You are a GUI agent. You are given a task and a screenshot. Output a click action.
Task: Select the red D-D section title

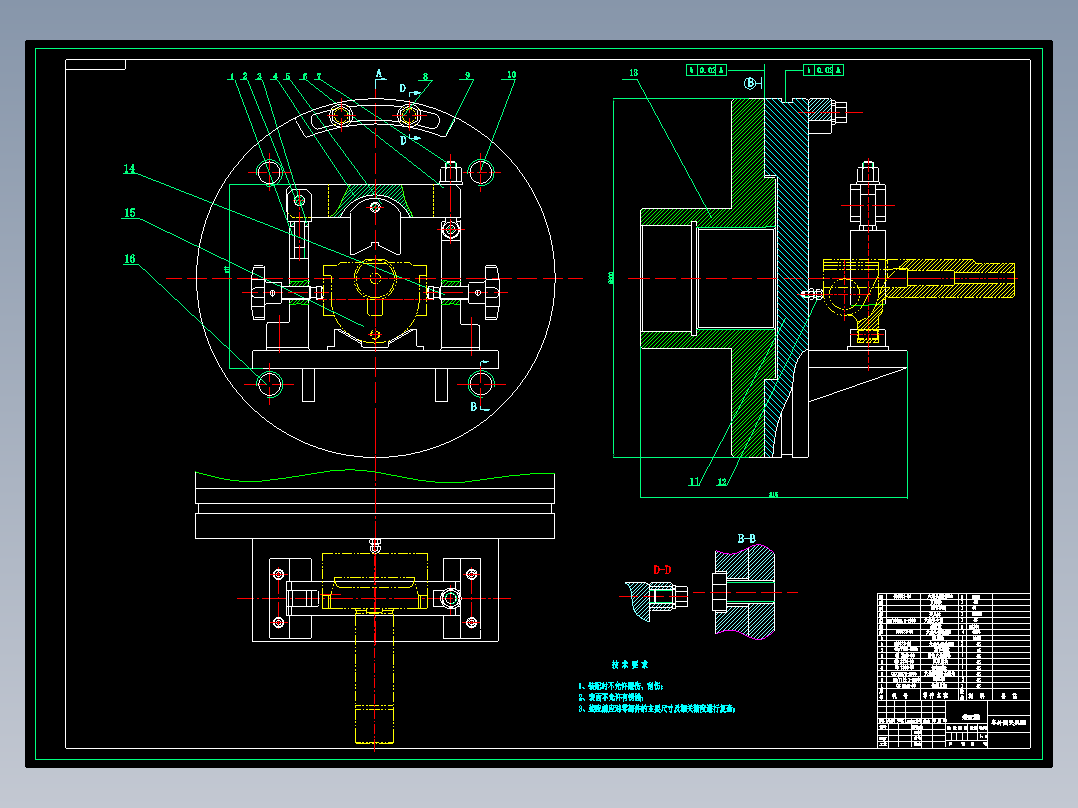pos(661,569)
